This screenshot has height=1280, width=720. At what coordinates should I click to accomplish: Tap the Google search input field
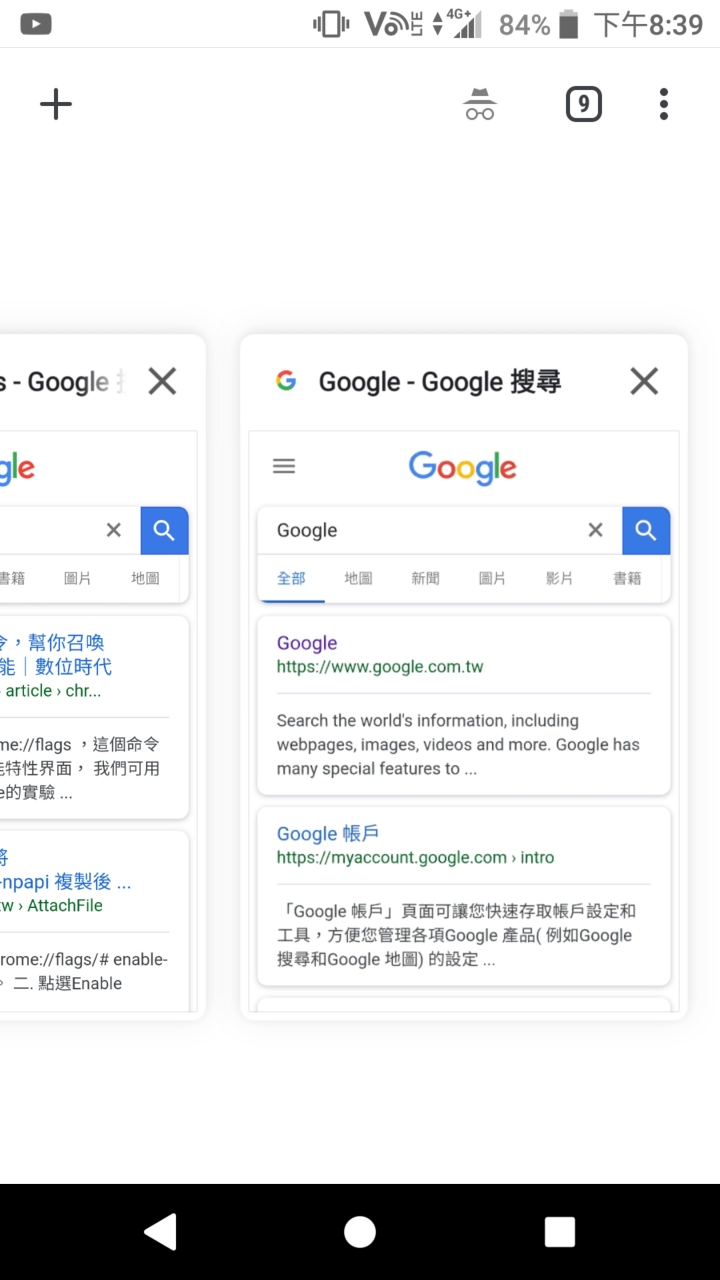(425, 530)
